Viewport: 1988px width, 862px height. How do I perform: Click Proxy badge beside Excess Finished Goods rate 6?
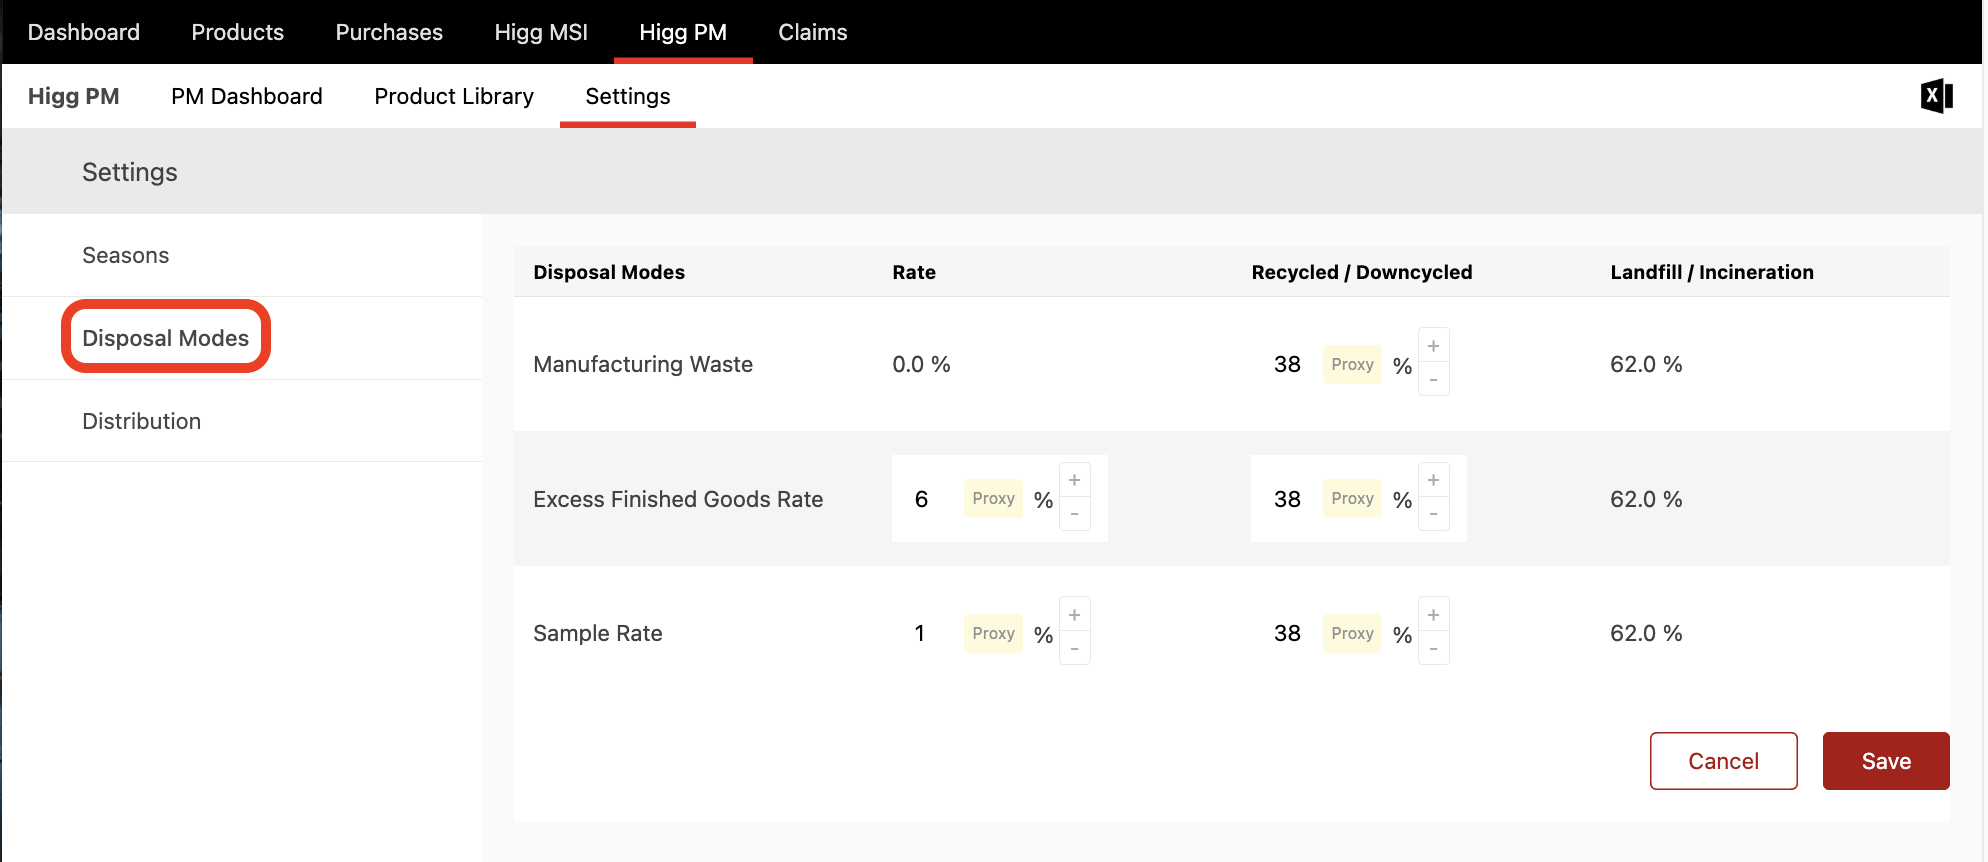(993, 498)
